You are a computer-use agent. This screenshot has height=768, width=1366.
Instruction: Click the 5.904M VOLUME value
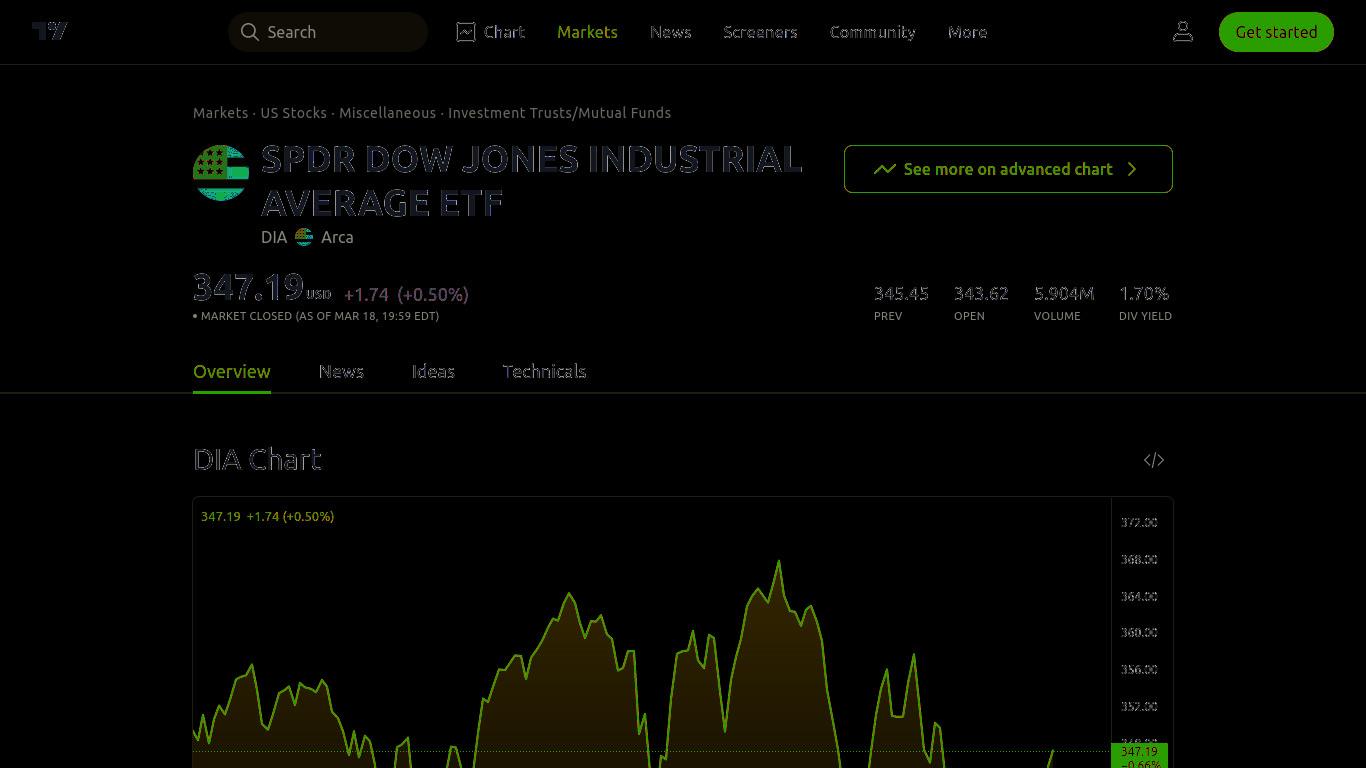coord(1064,293)
